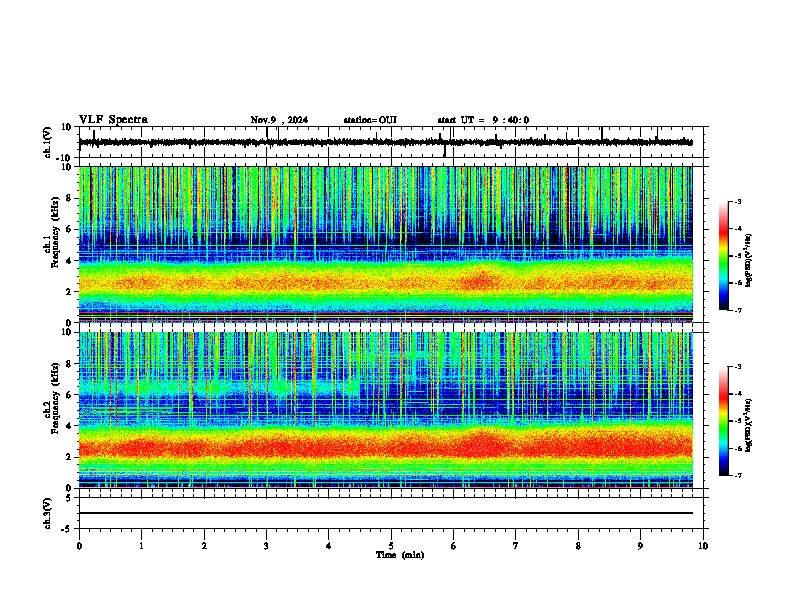Click the "VLF Spectra" plot title
Viewport: 792px width, 612px height.
113,120
